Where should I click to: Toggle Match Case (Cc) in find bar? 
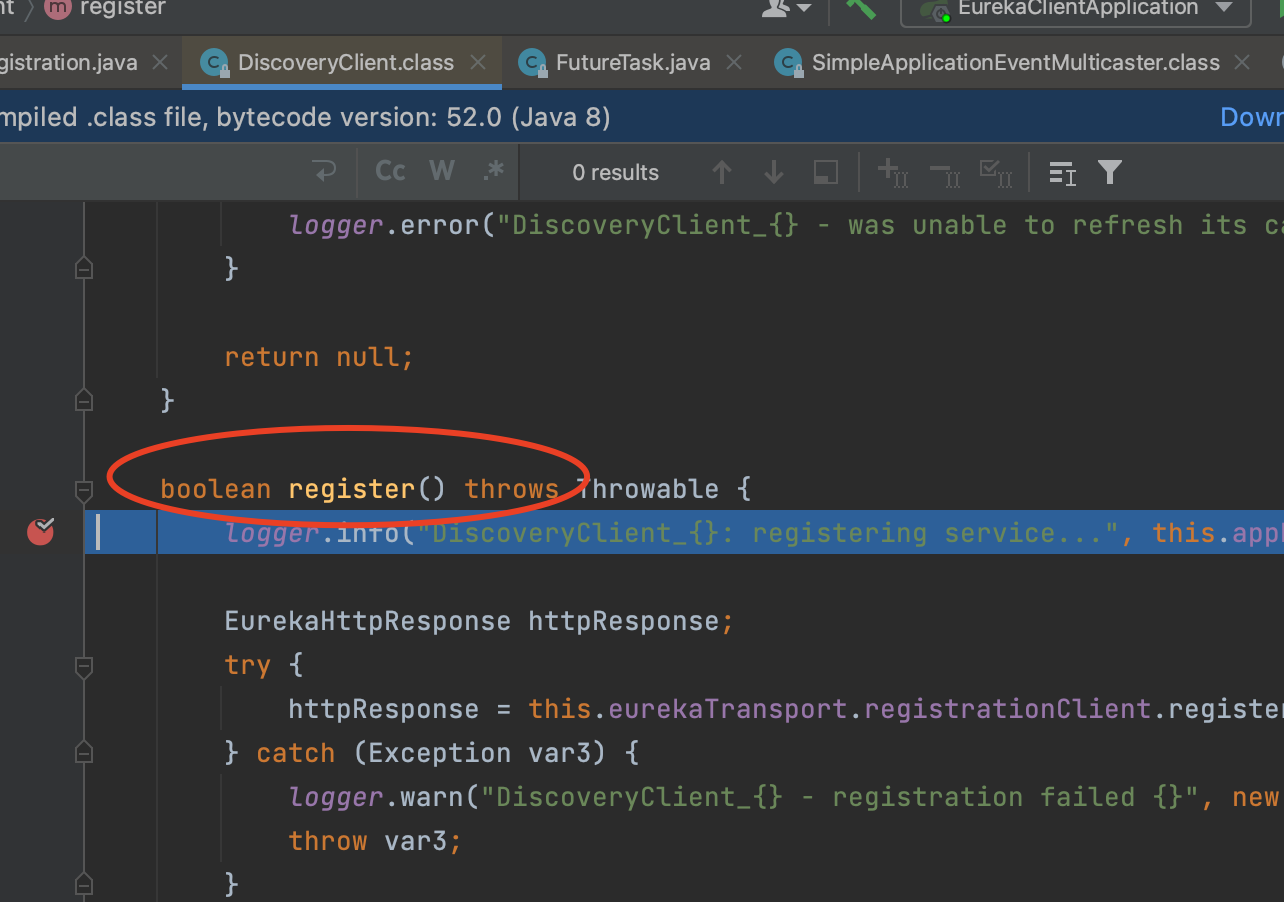click(x=390, y=172)
